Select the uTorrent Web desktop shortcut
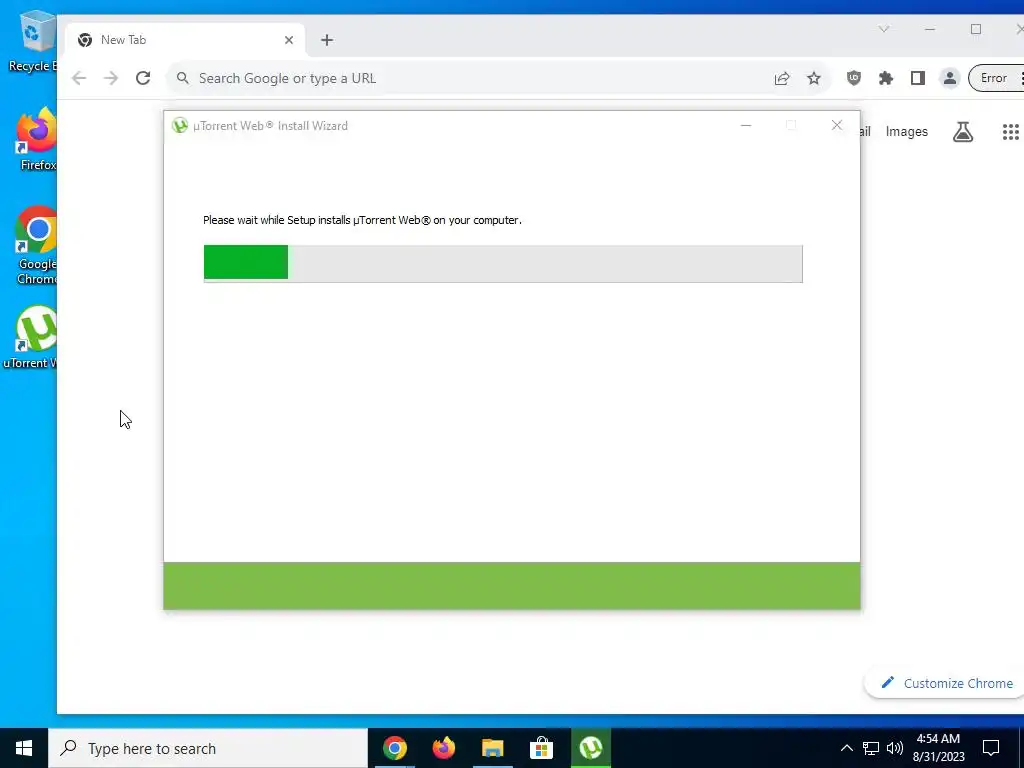 coord(31,338)
